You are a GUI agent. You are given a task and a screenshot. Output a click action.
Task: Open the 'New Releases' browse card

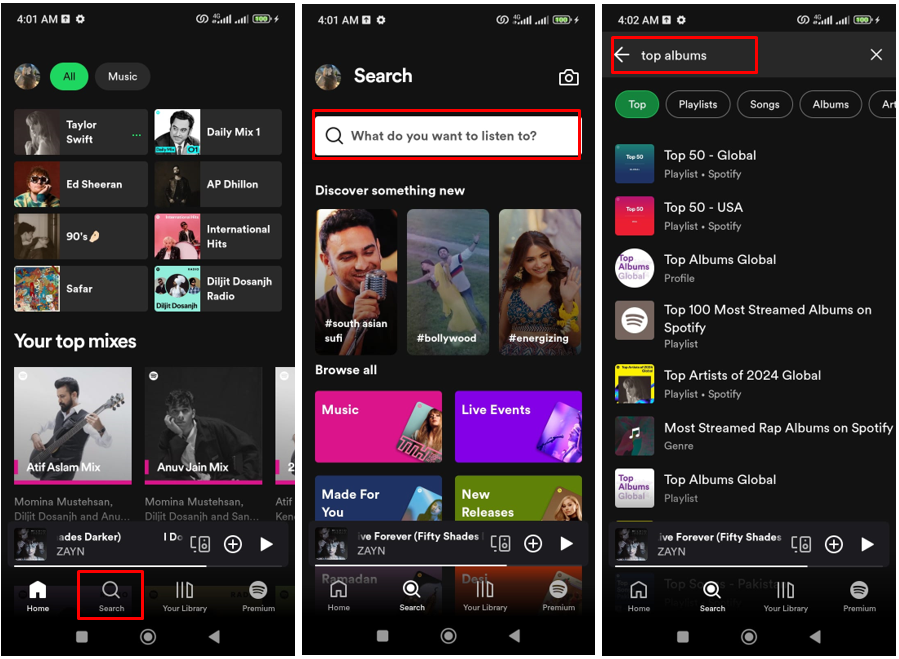518,498
